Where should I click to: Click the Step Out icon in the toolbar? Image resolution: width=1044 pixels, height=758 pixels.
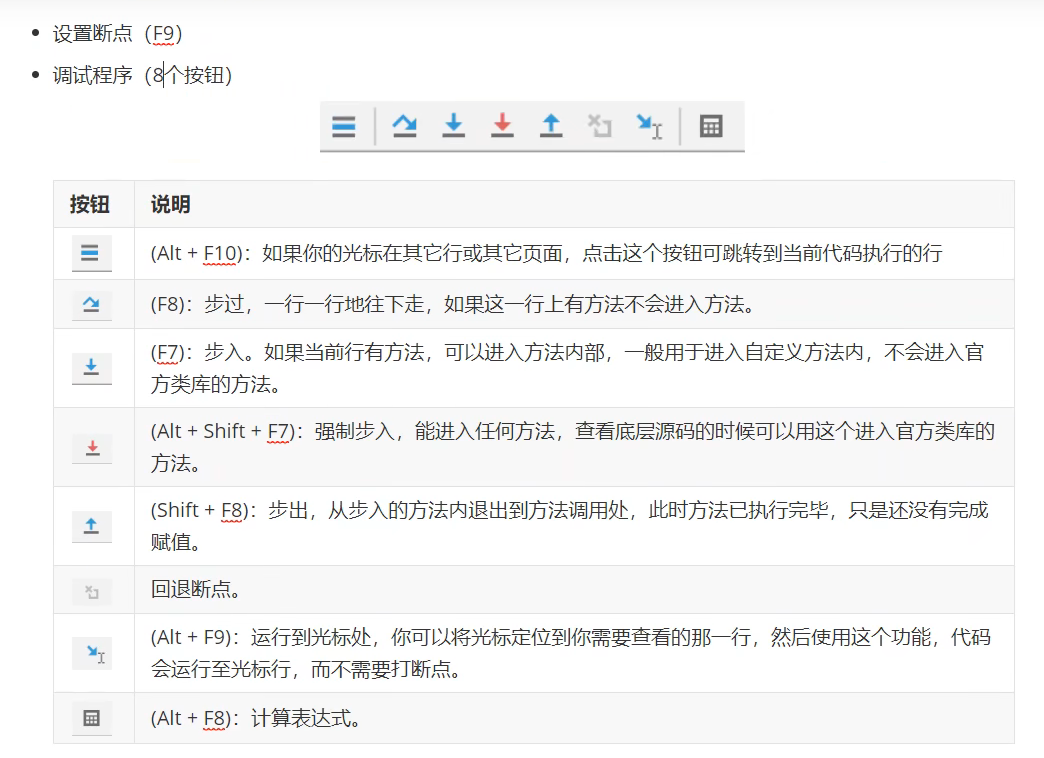(550, 126)
